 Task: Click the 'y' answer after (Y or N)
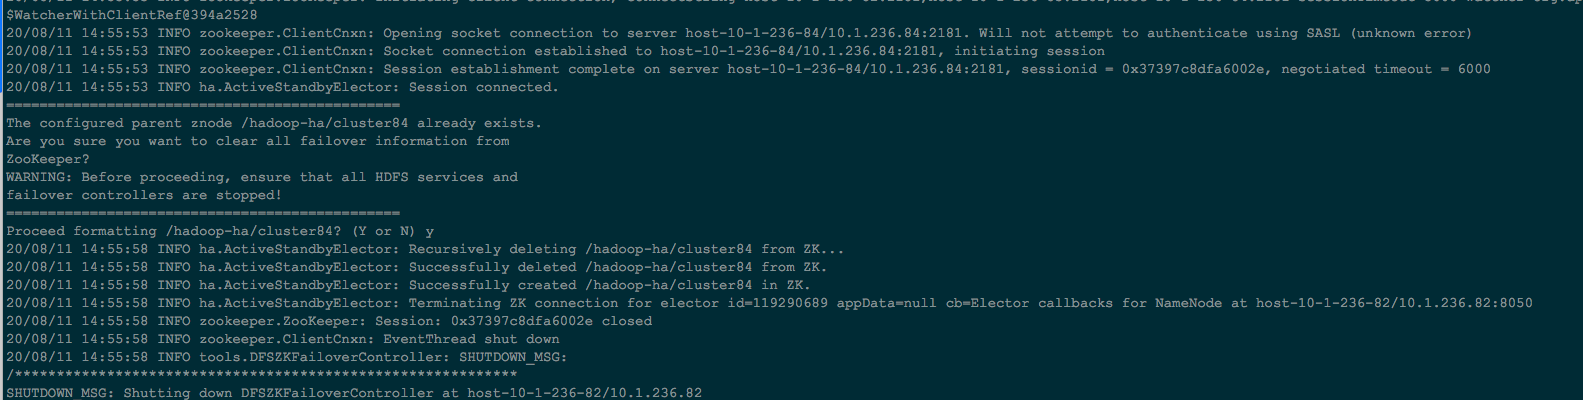[x=430, y=231]
